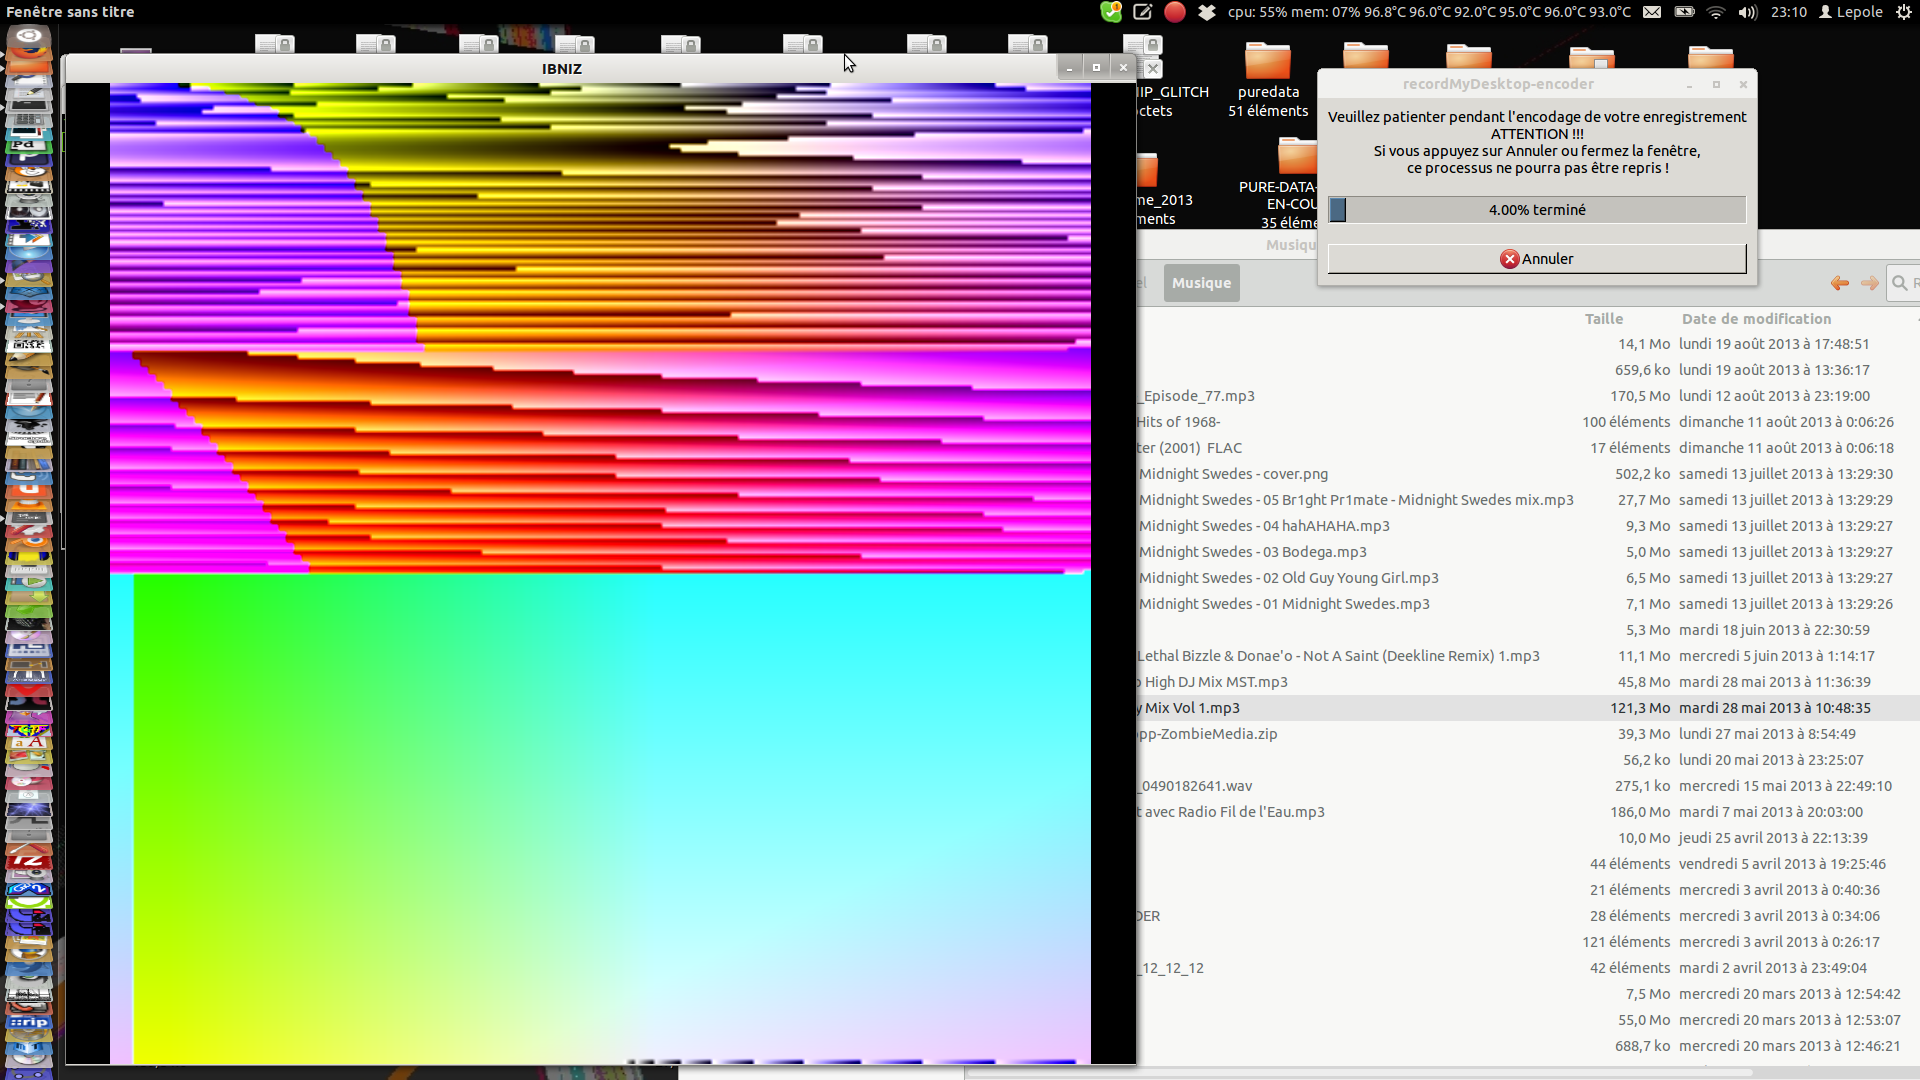Open the system gear session menu

coord(1903,12)
